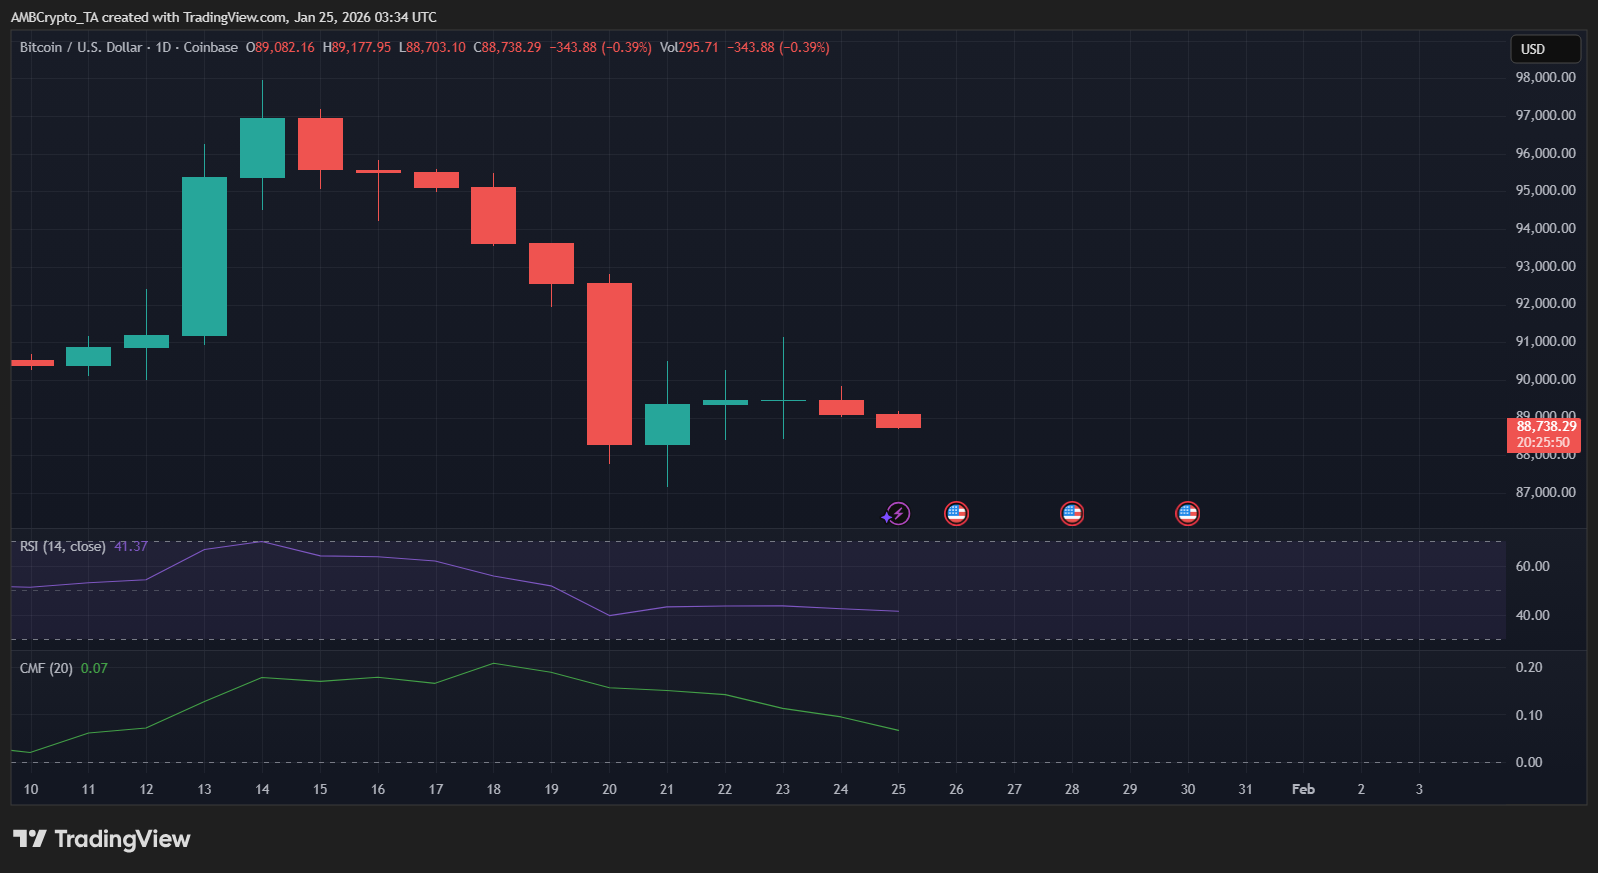Screen dimensions: 1598x873
Task: Click the RSI value 41.37
Action: click(131, 547)
